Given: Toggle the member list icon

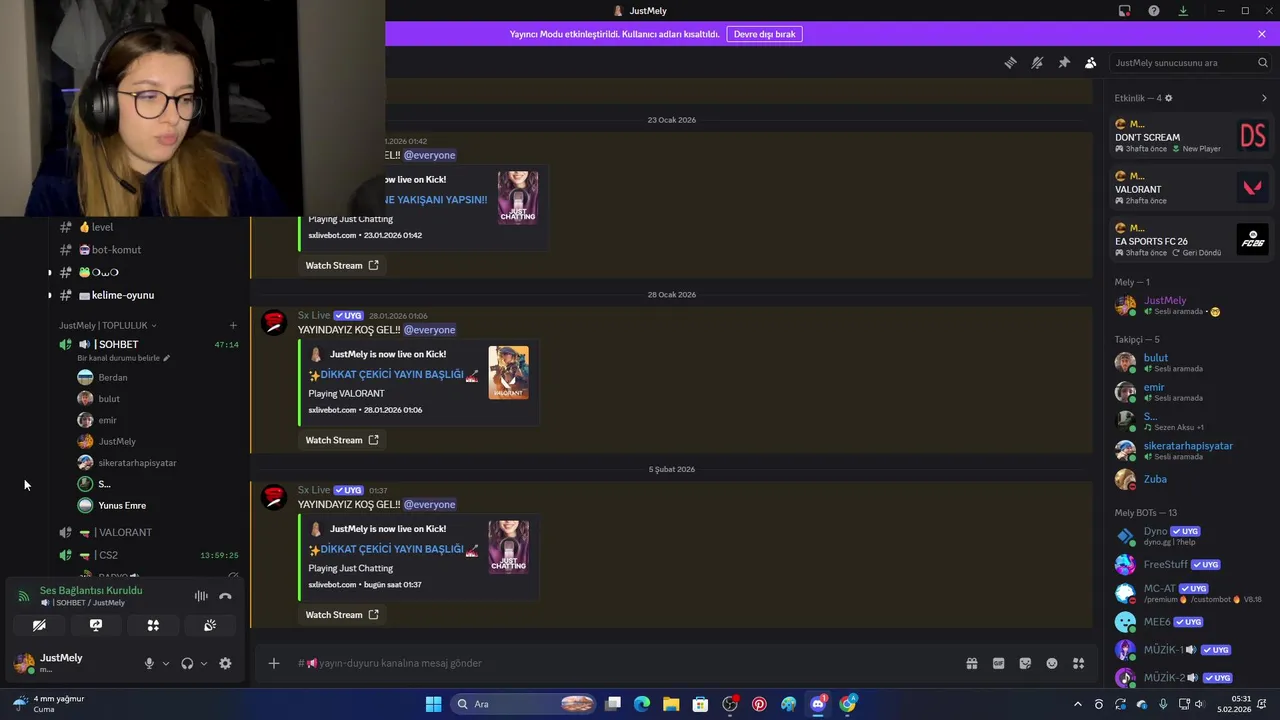Looking at the screenshot, I should pos(1091,62).
